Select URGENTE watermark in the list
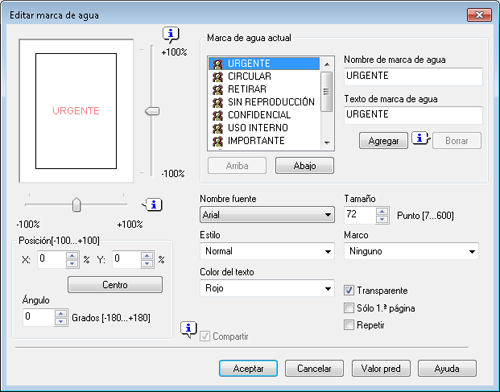 click(x=264, y=63)
